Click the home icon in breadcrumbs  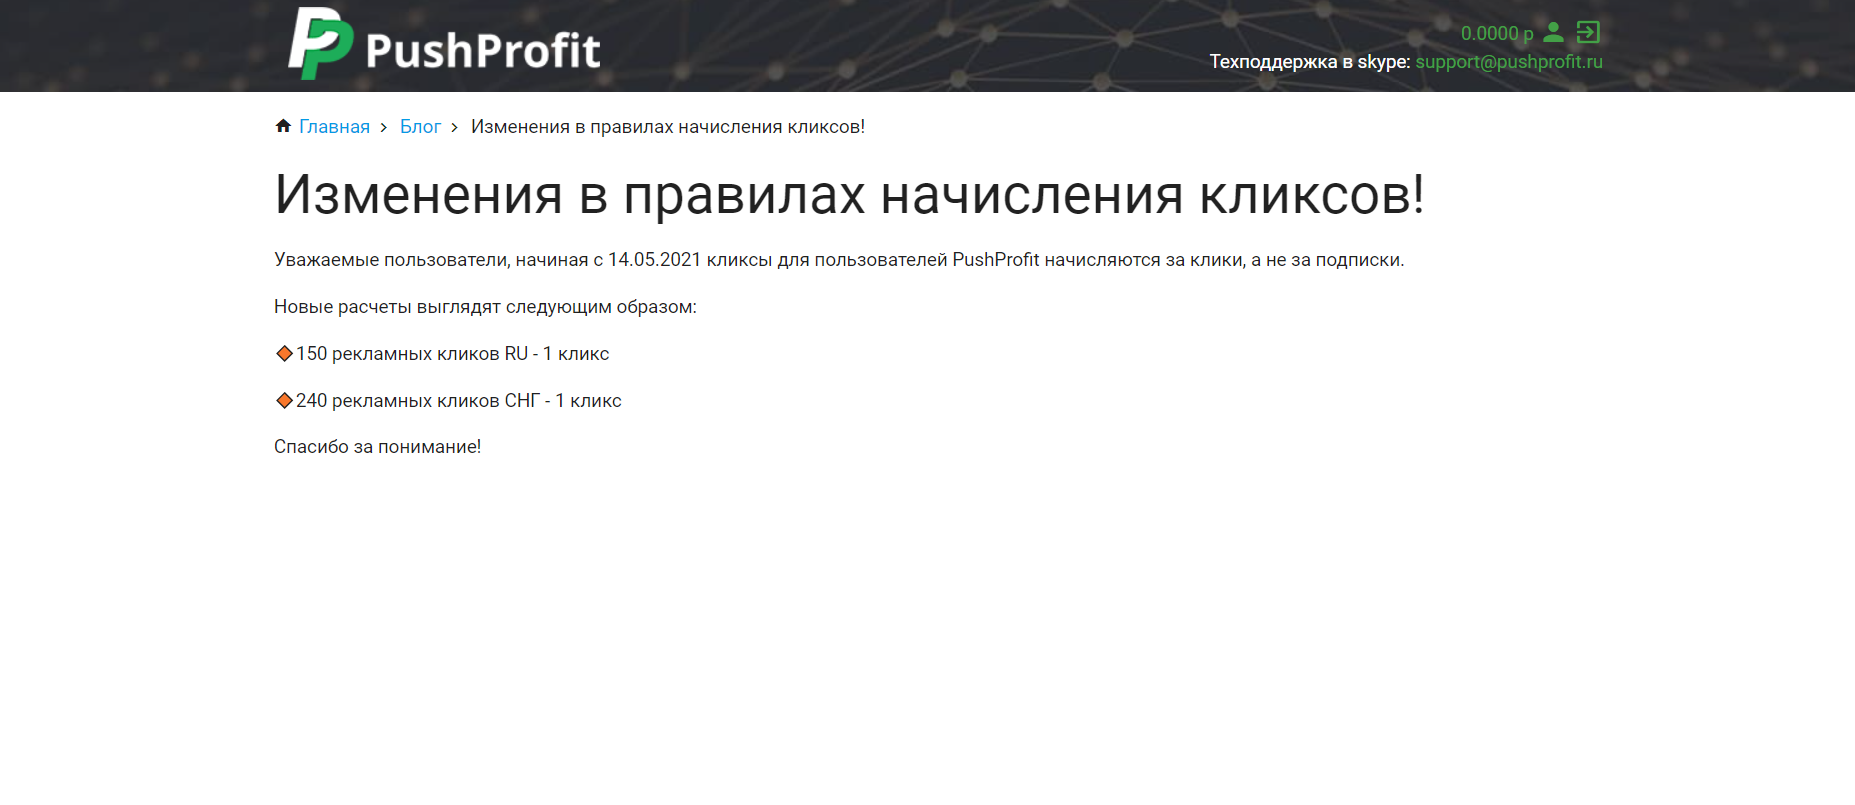click(283, 126)
